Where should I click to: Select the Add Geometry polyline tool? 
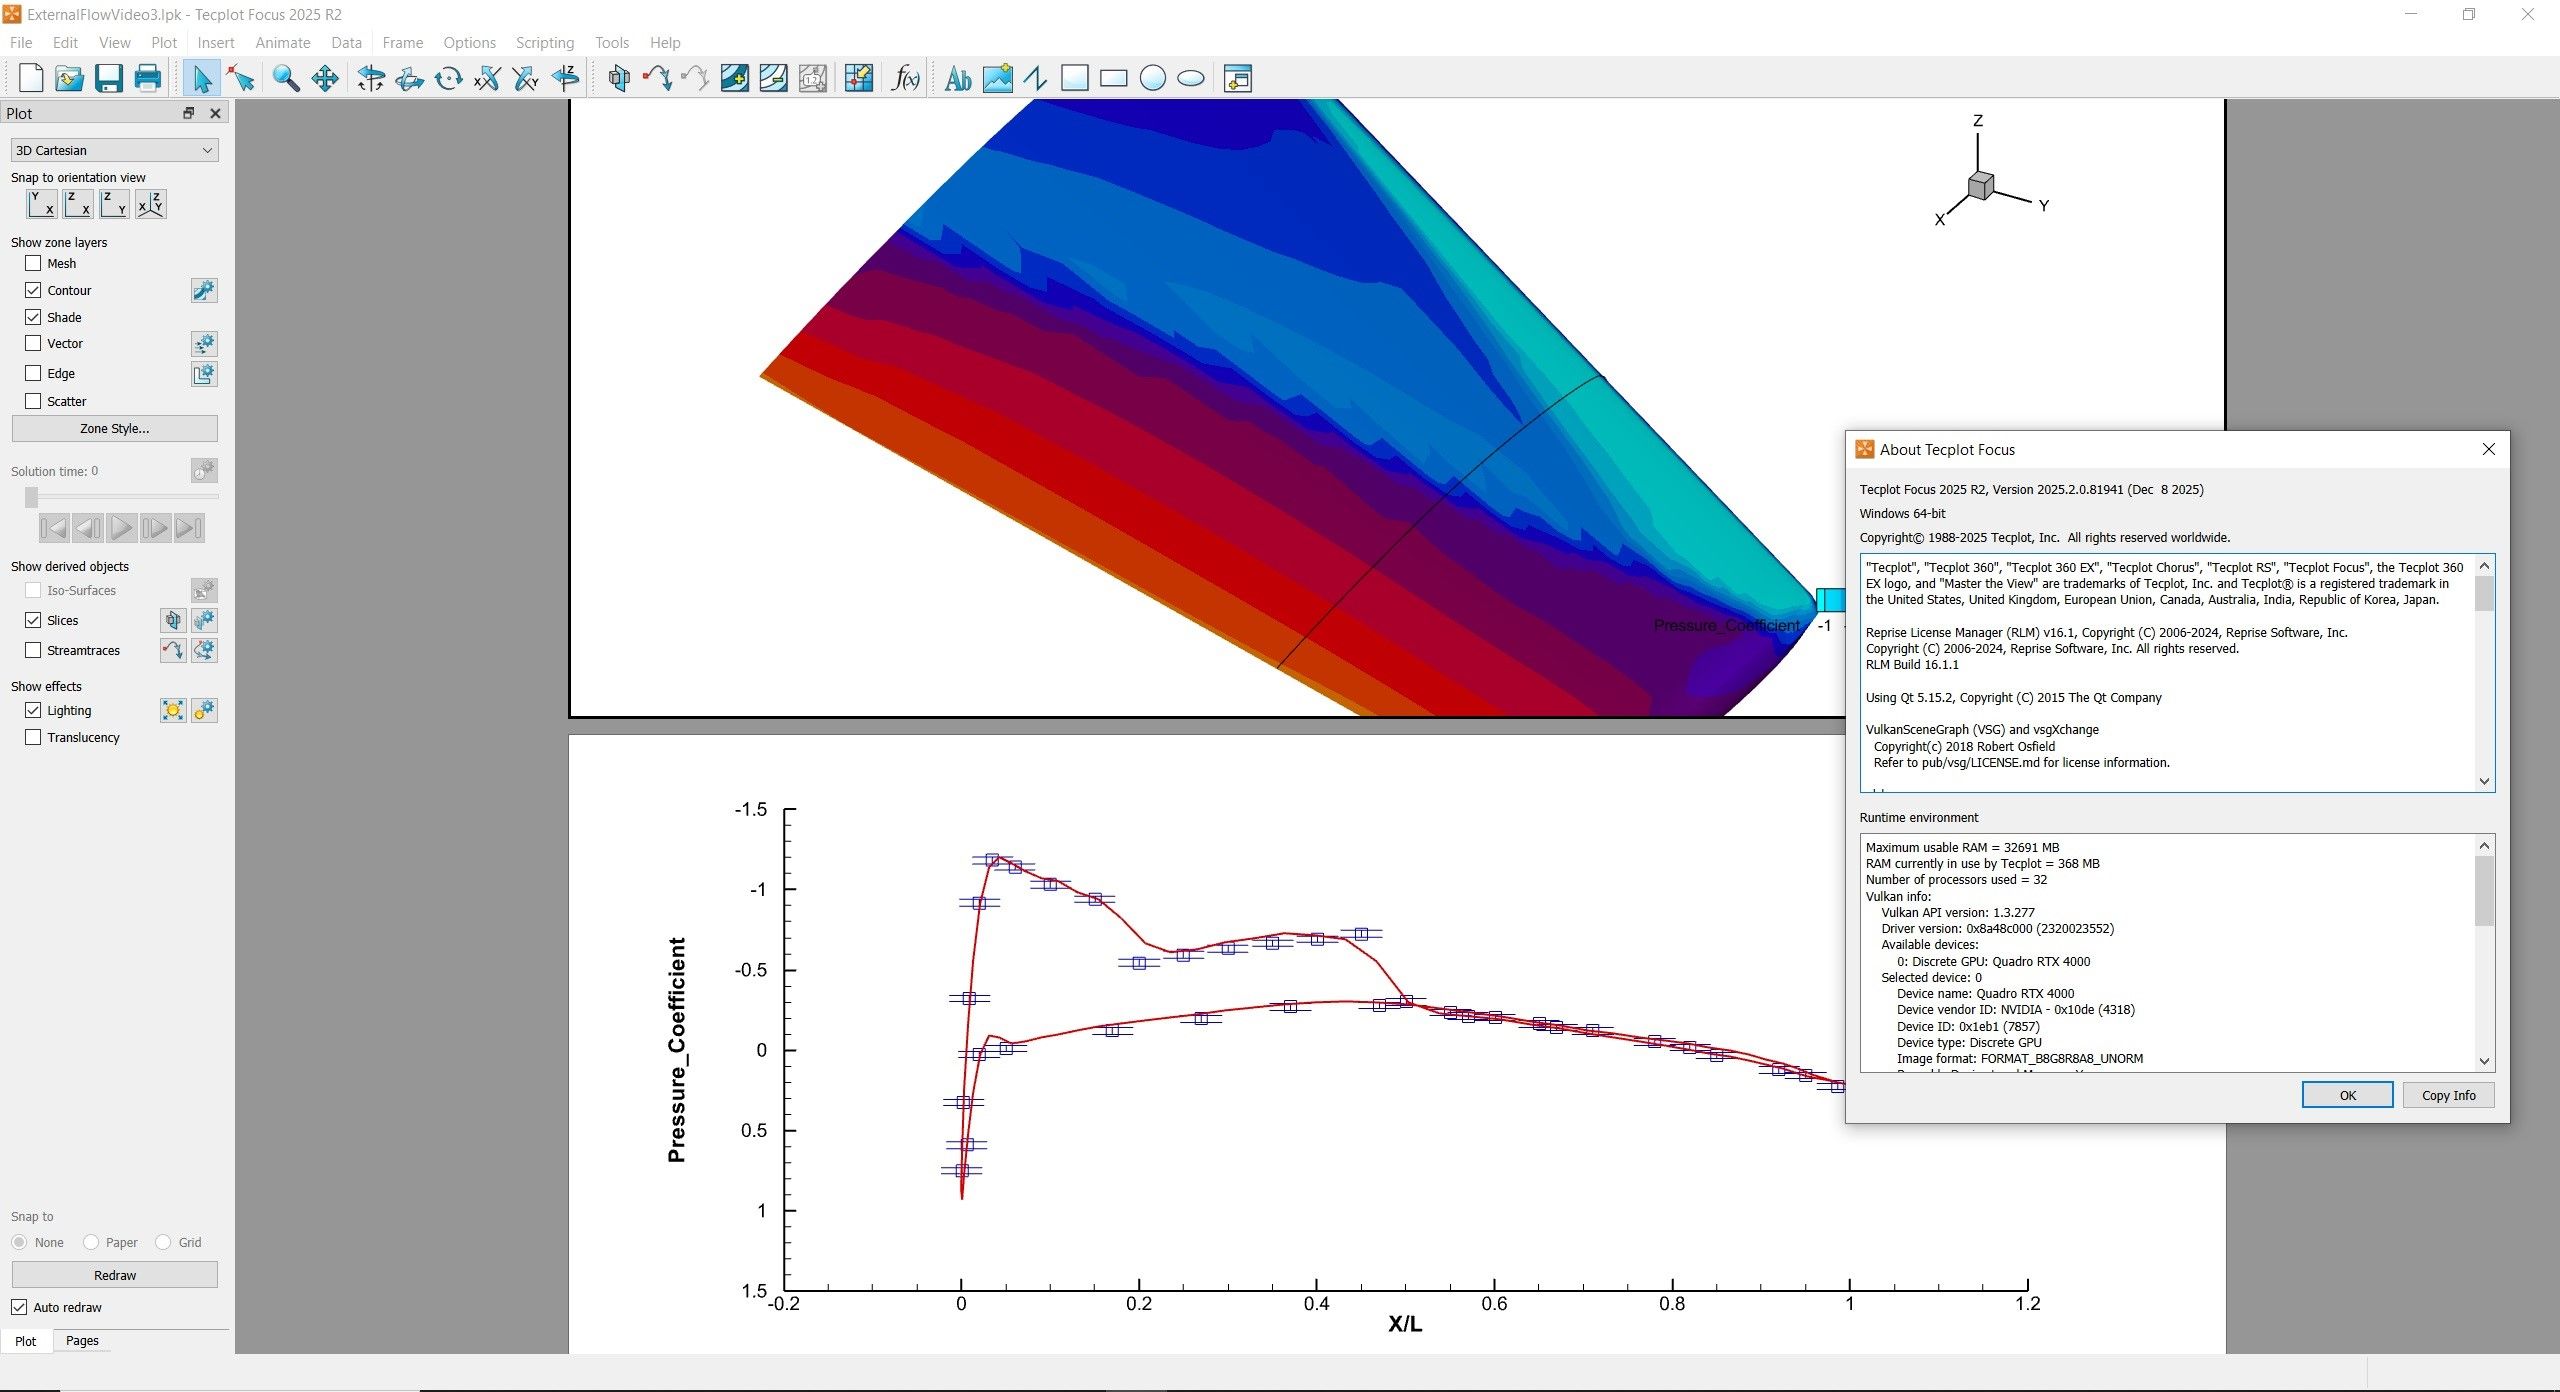pyautogui.click(x=1035, y=78)
